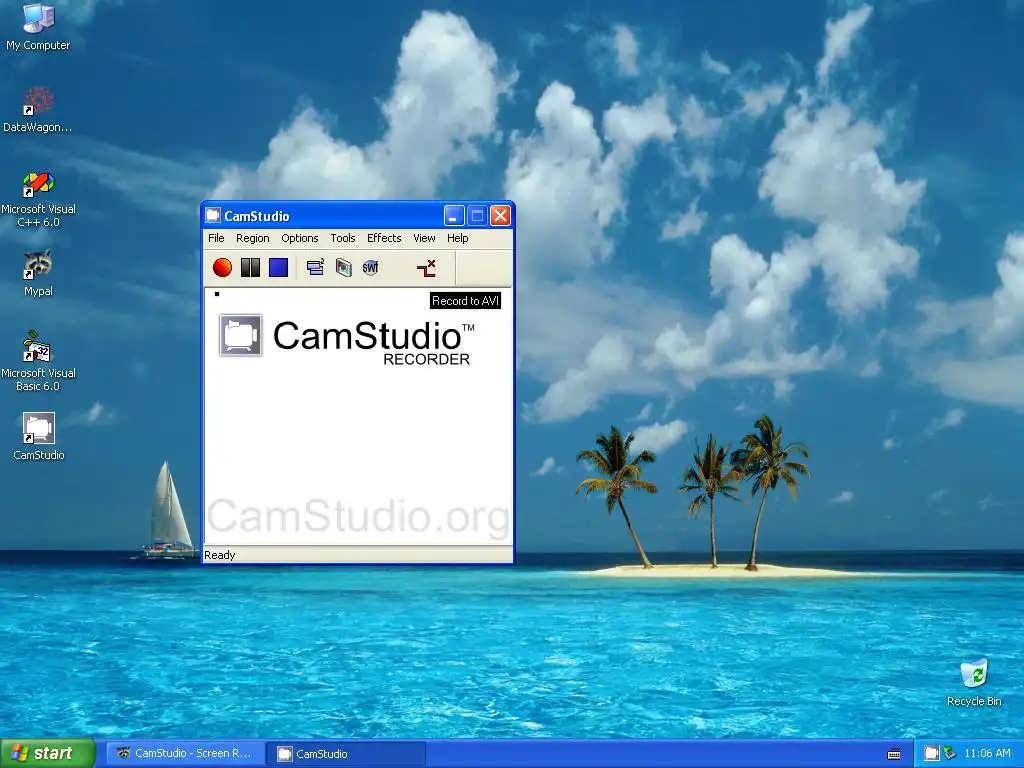Open the File menu in CamStudio
The height and width of the screenshot is (768, 1024).
click(x=216, y=238)
